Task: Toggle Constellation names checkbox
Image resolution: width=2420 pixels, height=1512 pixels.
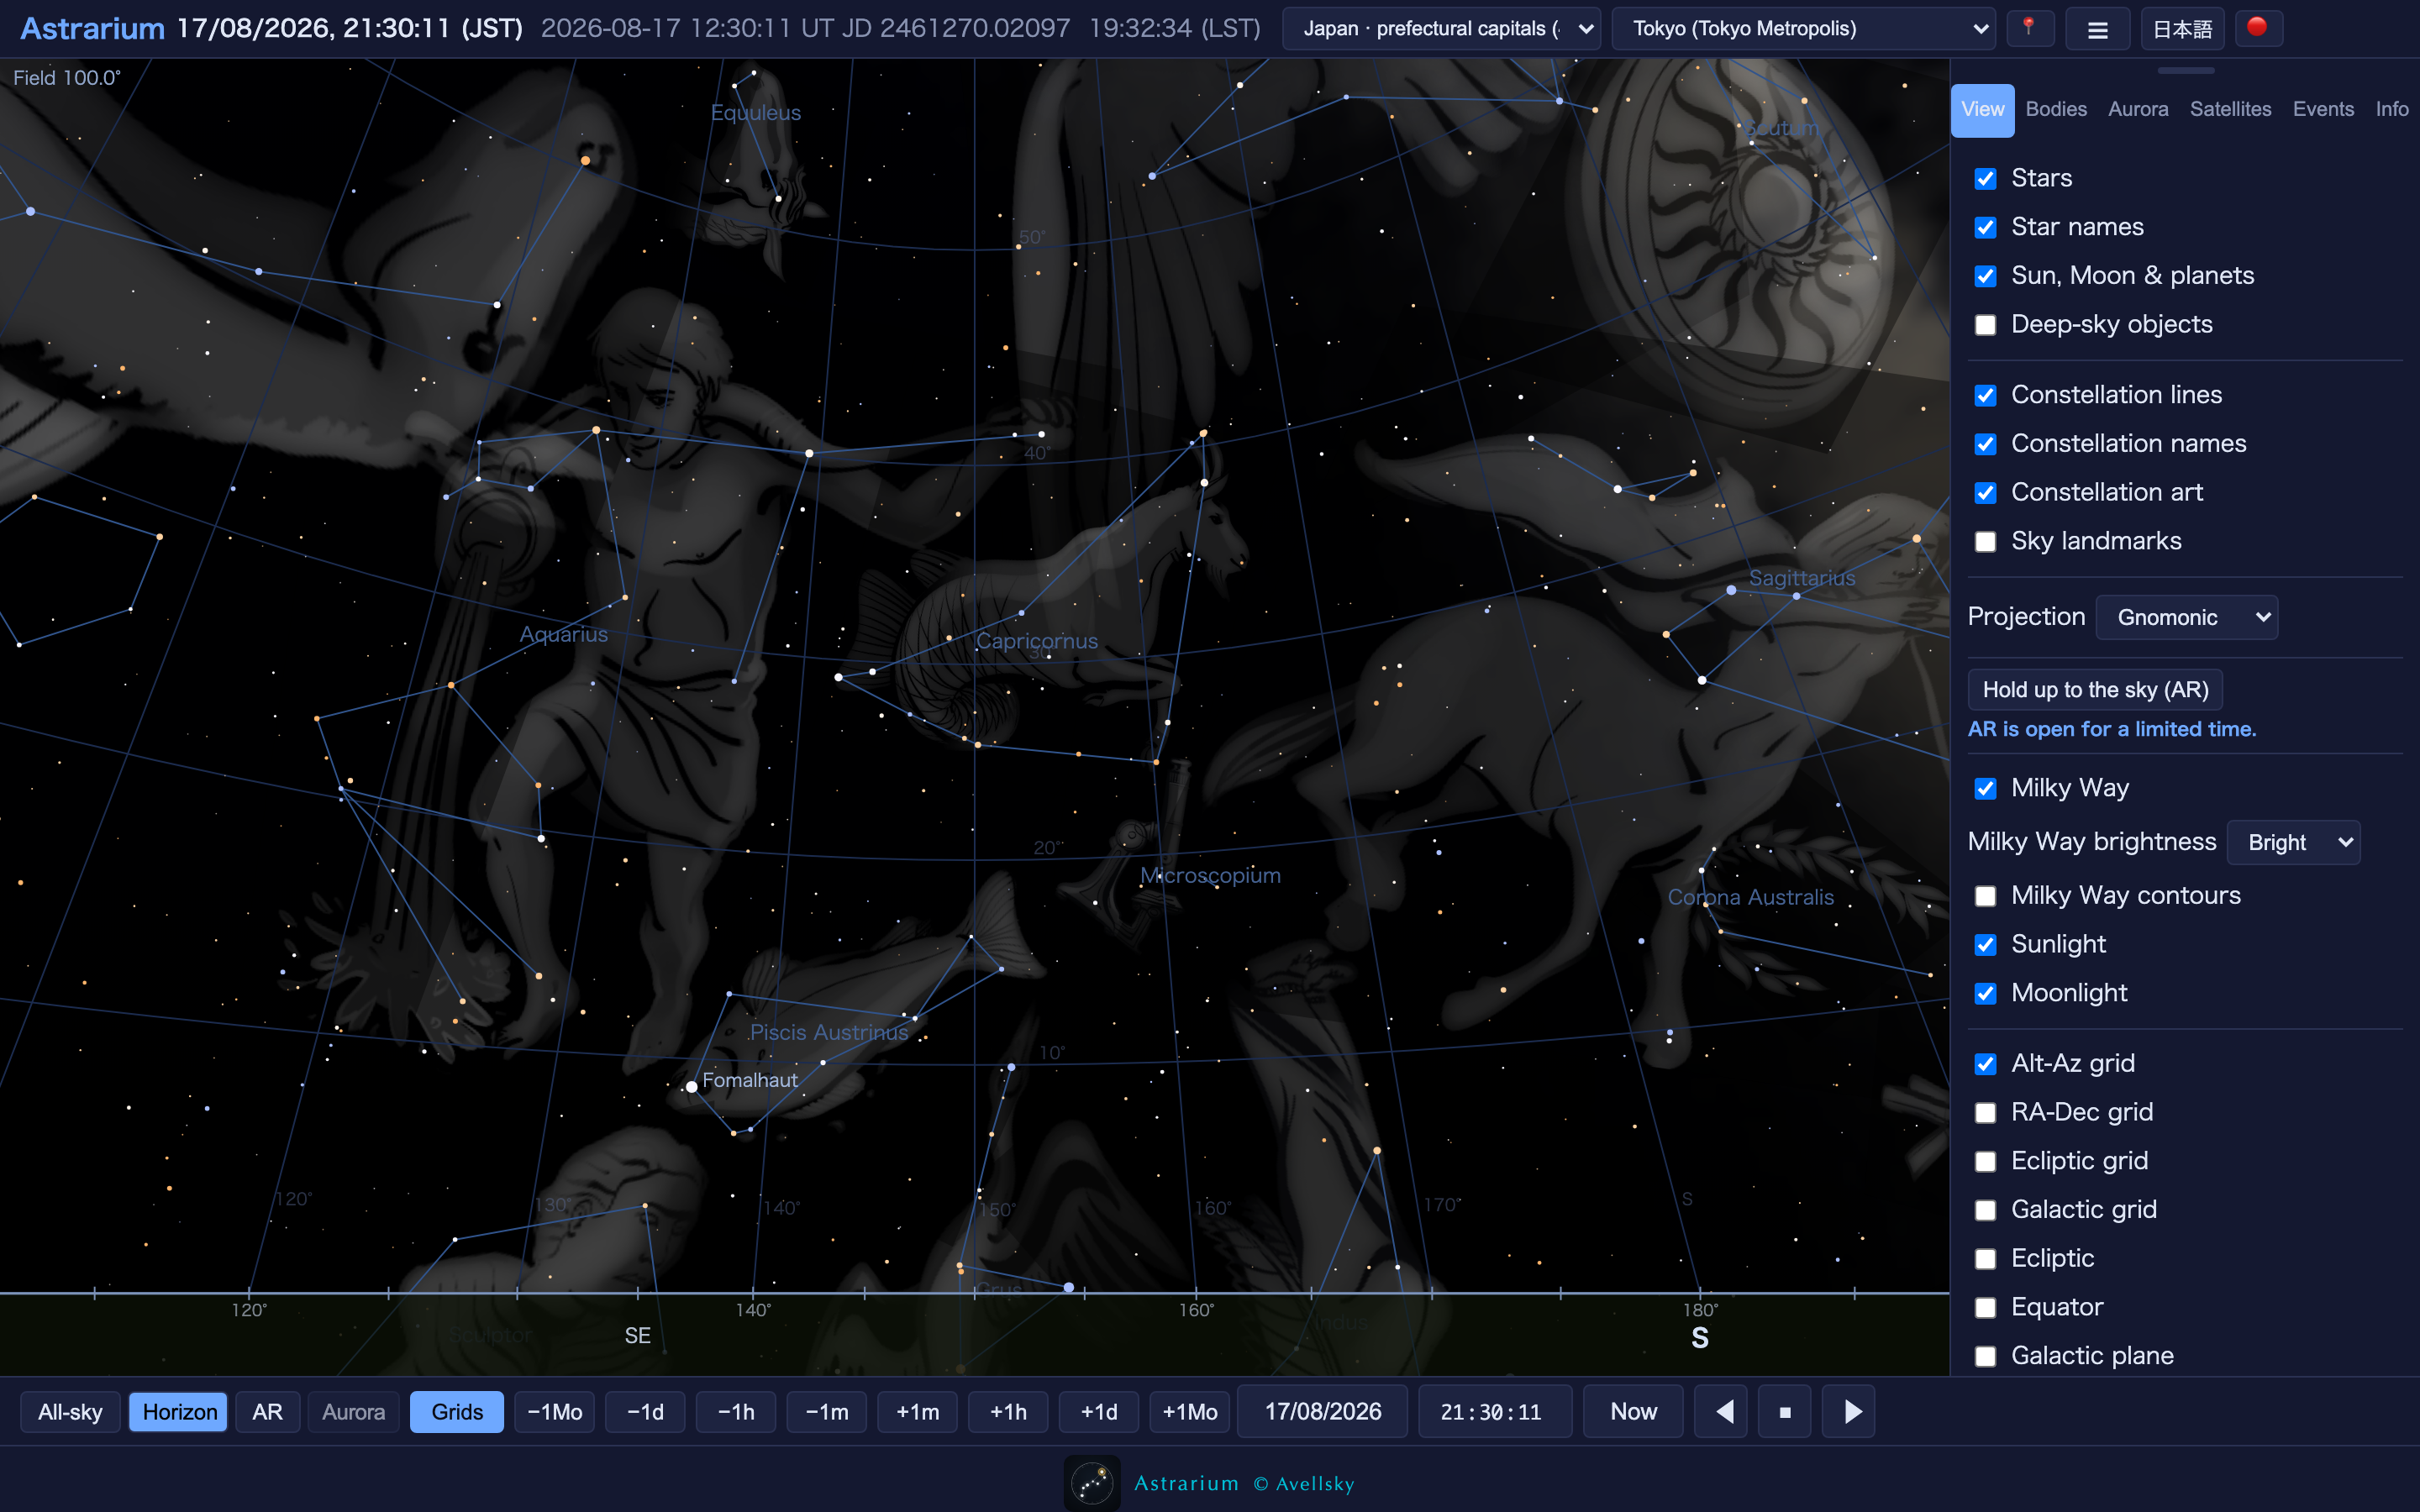Action: pyautogui.click(x=1985, y=444)
